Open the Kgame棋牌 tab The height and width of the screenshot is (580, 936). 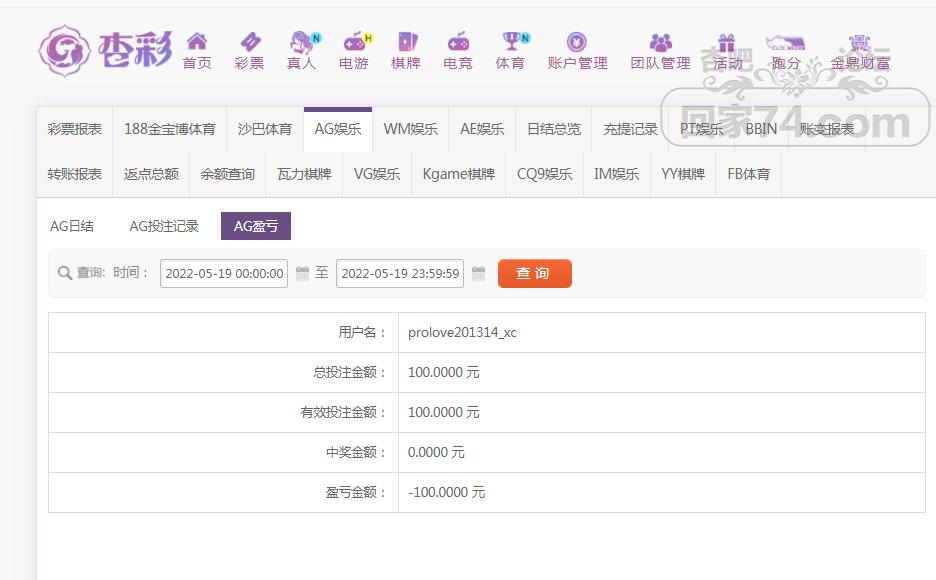pos(458,173)
